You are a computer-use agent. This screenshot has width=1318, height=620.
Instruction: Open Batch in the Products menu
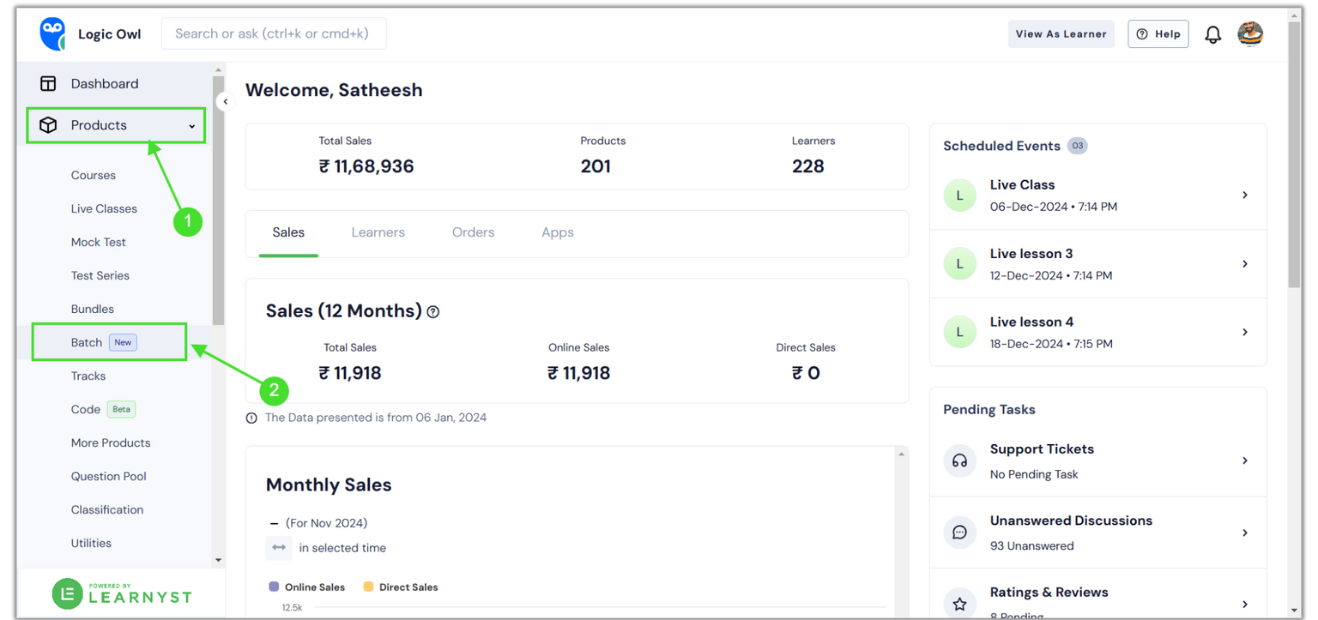[87, 342]
